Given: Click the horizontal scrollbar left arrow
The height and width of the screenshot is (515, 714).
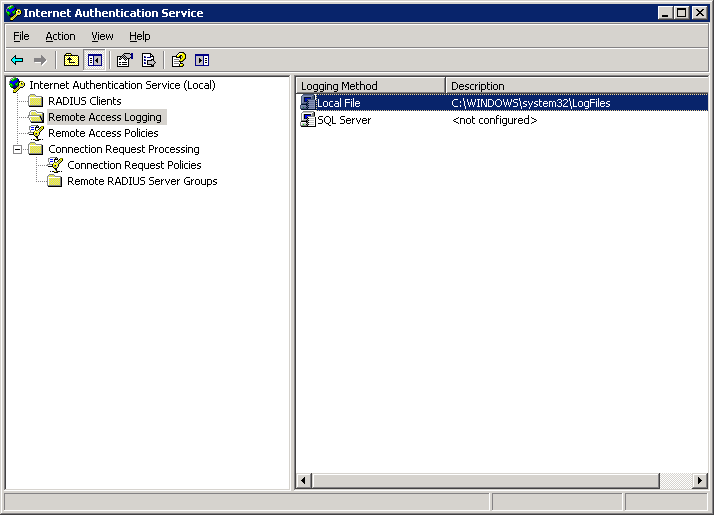Looking at the screenshot, I should tap(304, 480).
